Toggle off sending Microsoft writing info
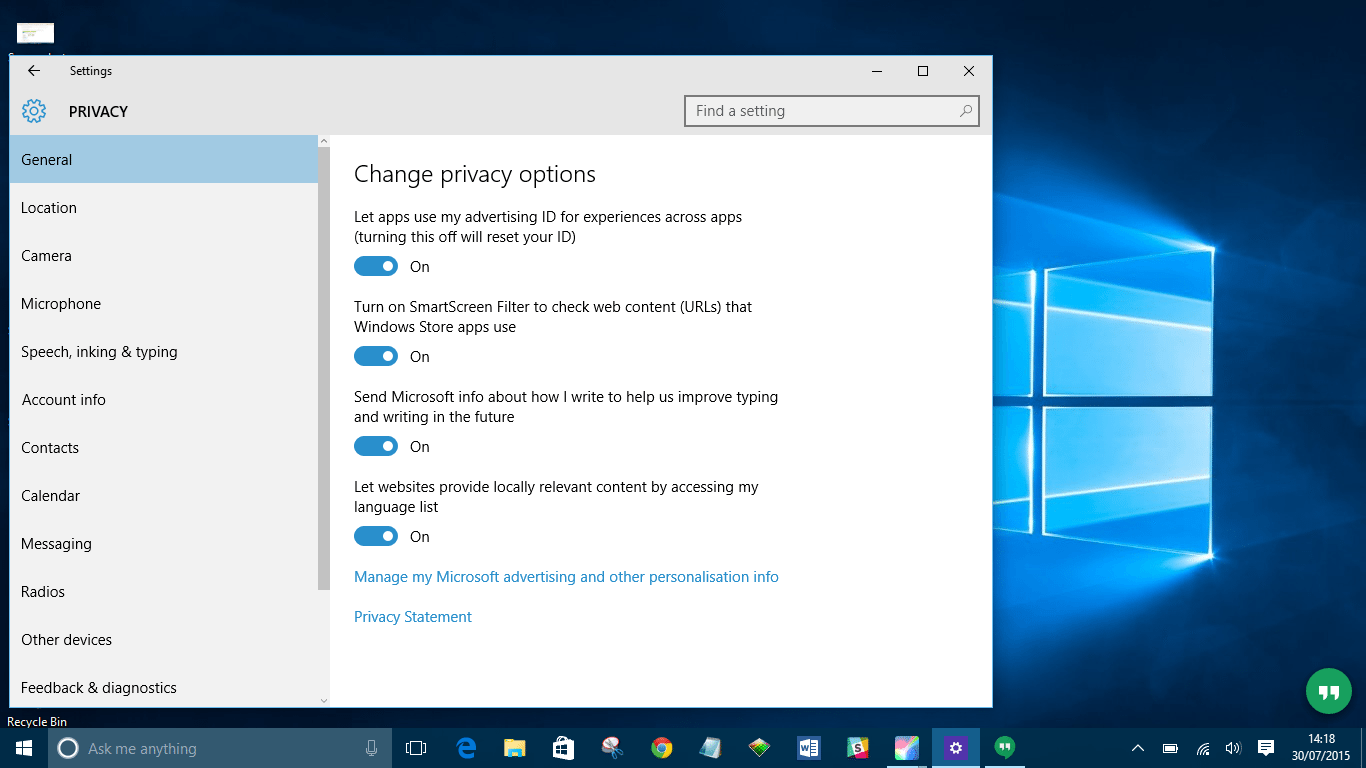Screen dimensions: 1366x768 376,446
